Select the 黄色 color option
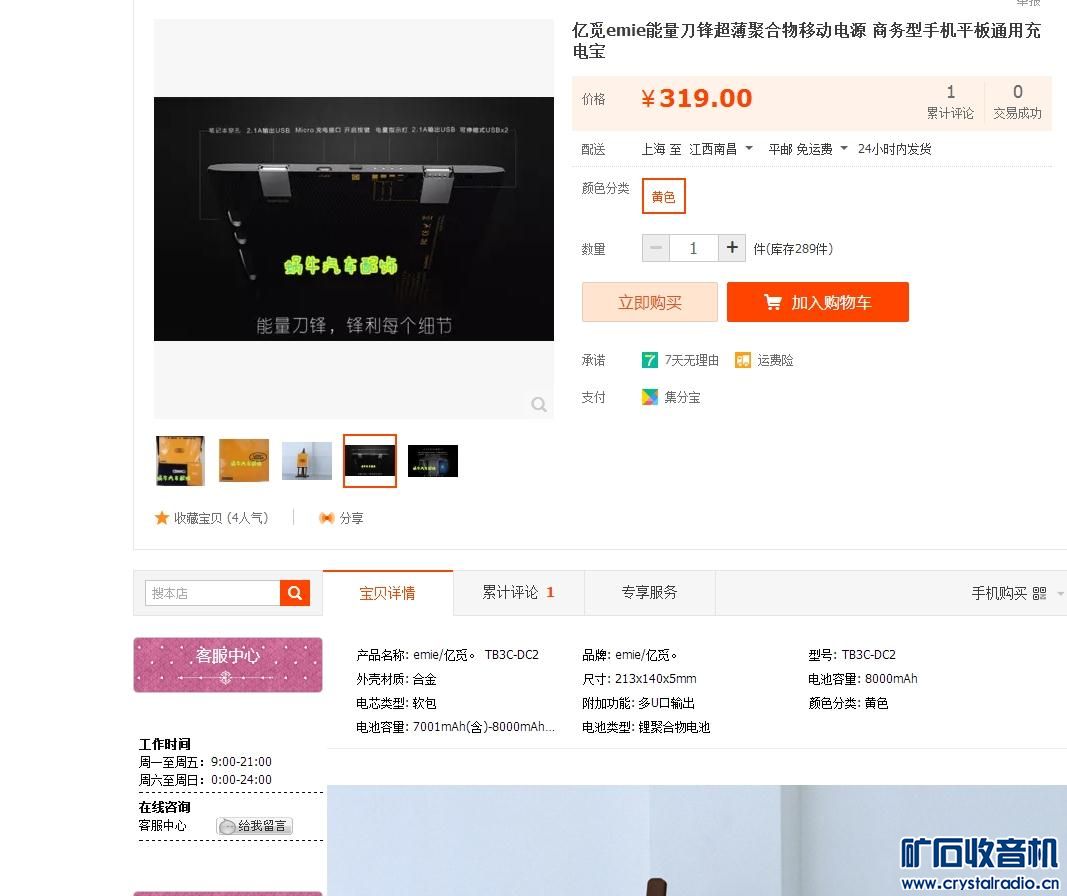The width and height of the screenshot is (1067, 896). 663,196
